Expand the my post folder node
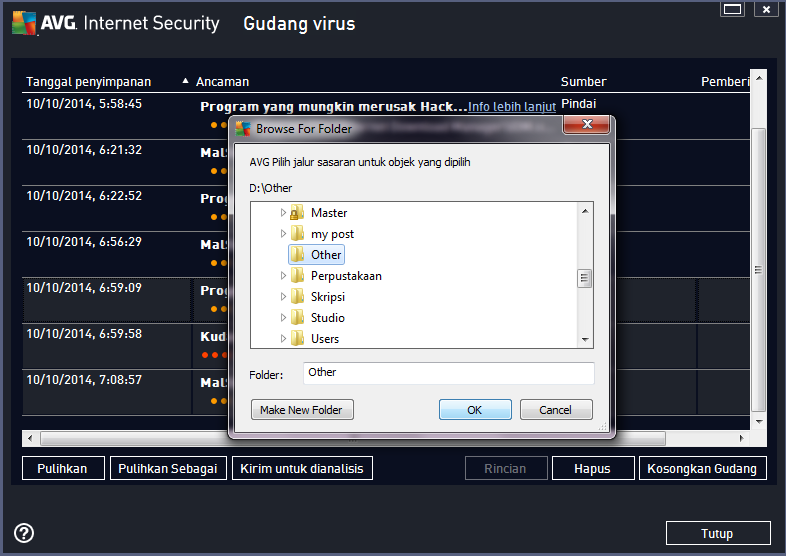 click(x=283, y=234)
